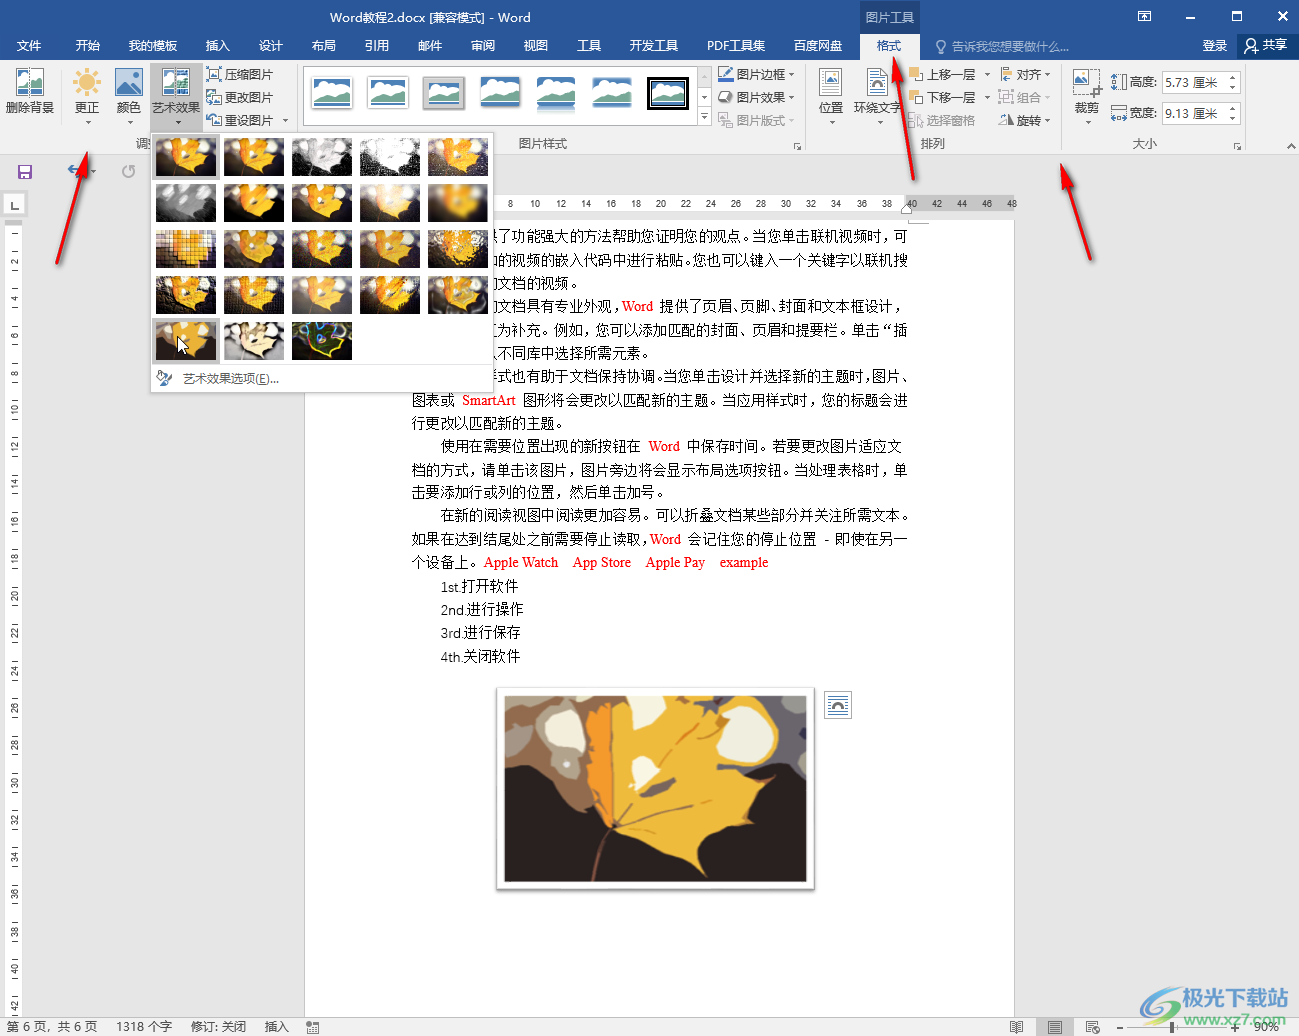Click 下移一层 send backward
The image size is (1299, 1036).
click(x=943, y=97)
